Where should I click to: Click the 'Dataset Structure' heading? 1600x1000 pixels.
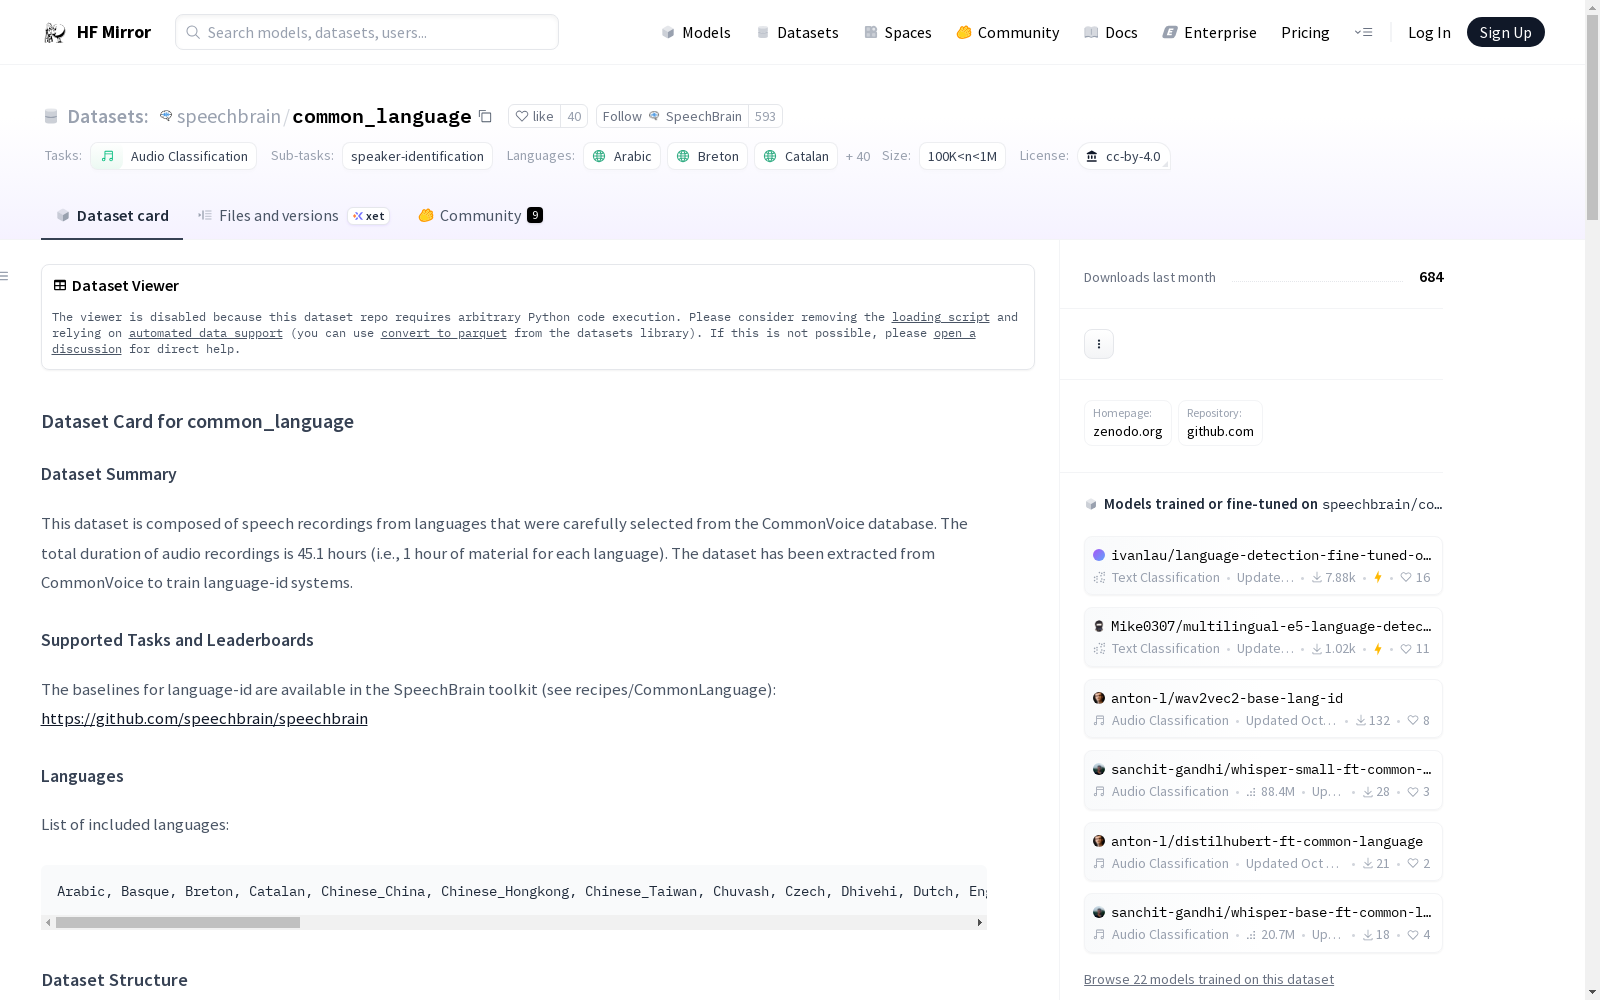click(114, 980)
